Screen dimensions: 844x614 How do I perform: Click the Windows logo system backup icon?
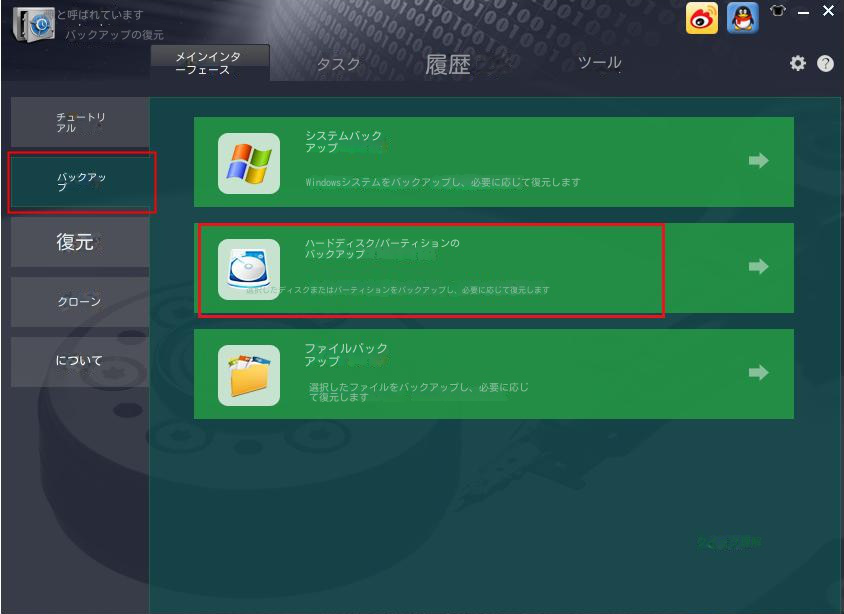tap(249, 164)
